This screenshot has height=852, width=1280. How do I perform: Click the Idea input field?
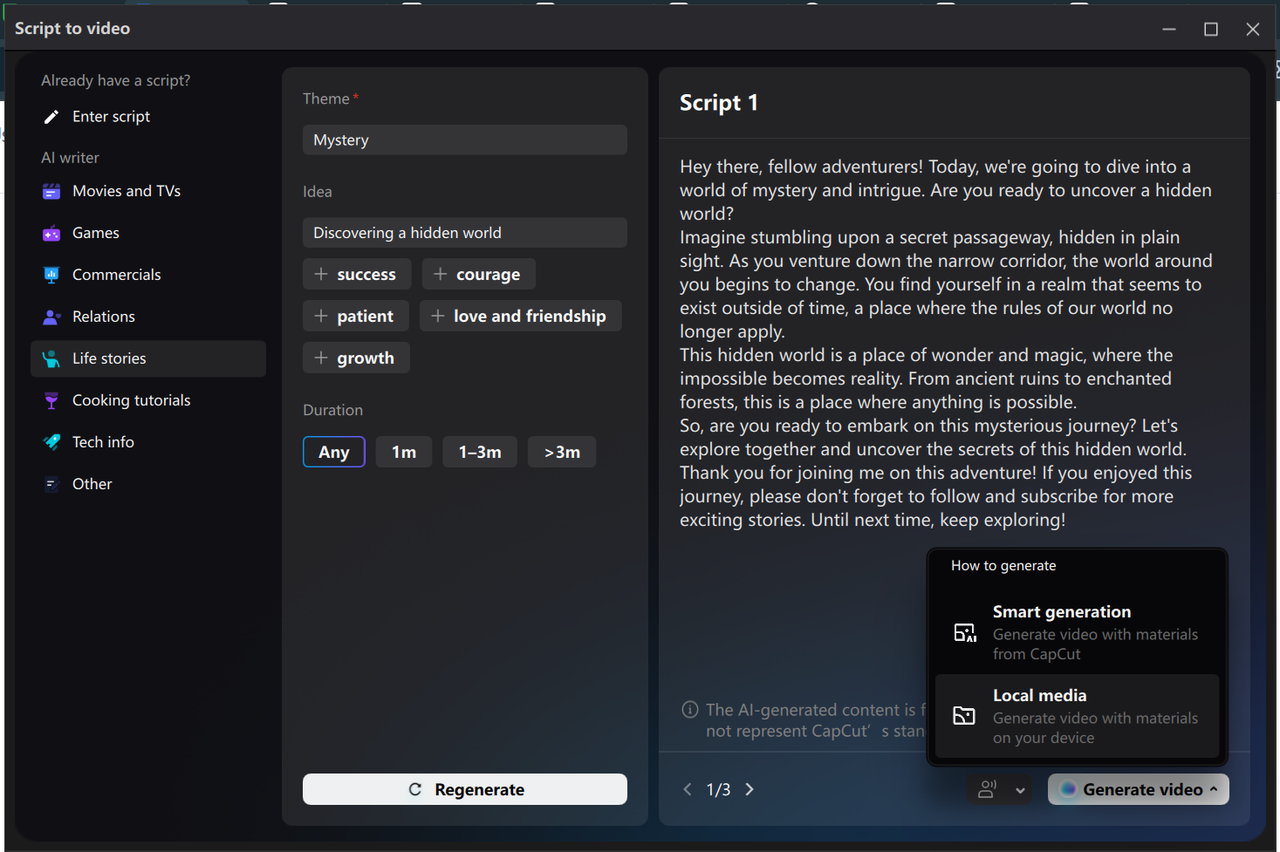[x=464, y=232]
